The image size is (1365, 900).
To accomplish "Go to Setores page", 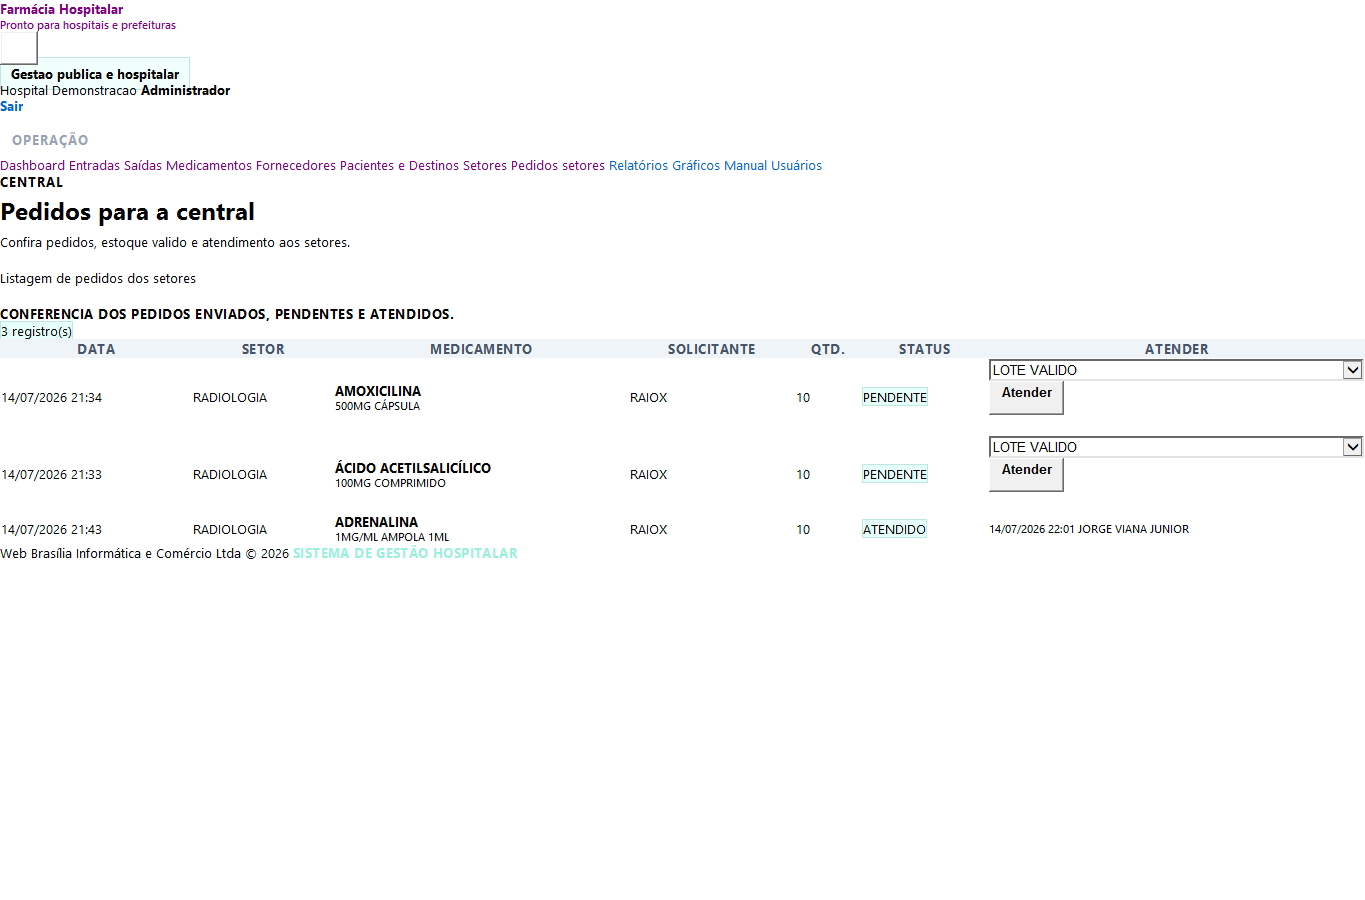I will click(485, 166).
